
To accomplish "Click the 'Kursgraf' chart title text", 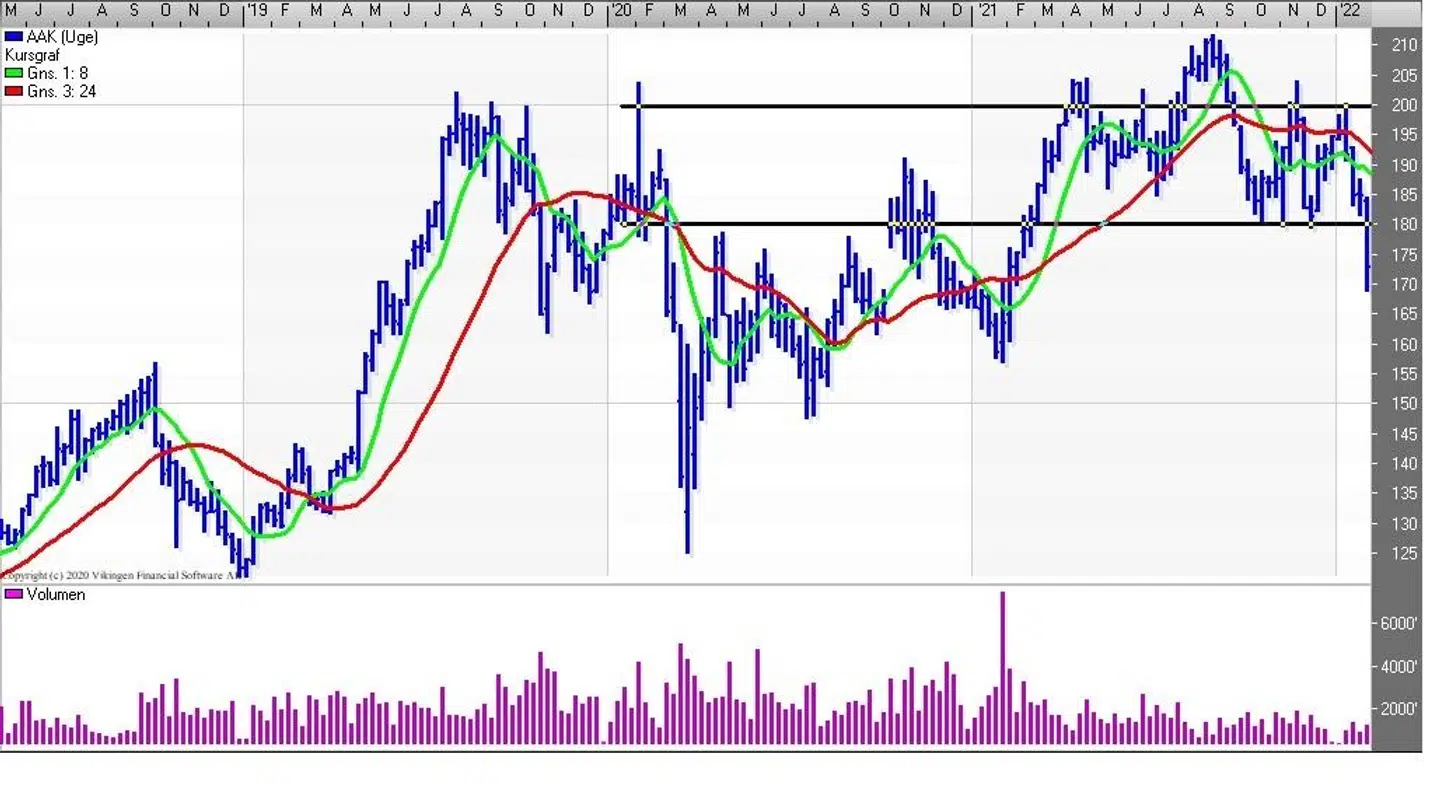I will tap(32, 55).
